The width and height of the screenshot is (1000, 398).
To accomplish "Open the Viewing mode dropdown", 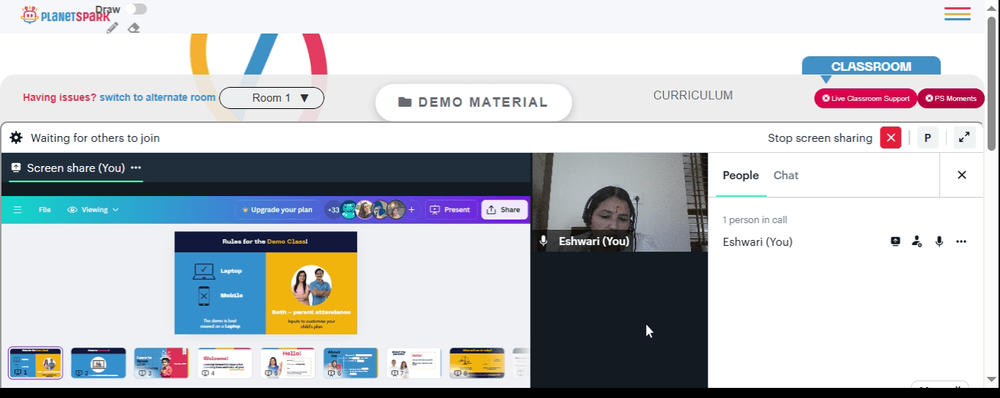I will tap(93, 209).
